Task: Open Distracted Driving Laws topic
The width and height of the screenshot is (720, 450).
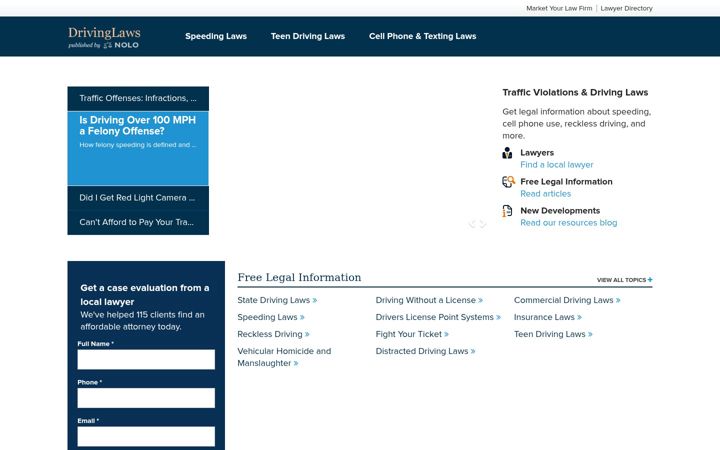Action: pos(425,351)
